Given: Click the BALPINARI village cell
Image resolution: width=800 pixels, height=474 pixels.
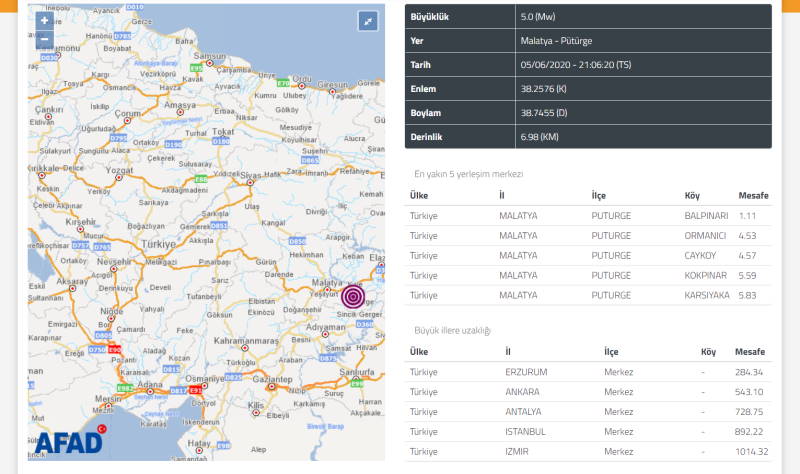Looking at the screenshot, I should pyautogui.click(x=706, y=216).
